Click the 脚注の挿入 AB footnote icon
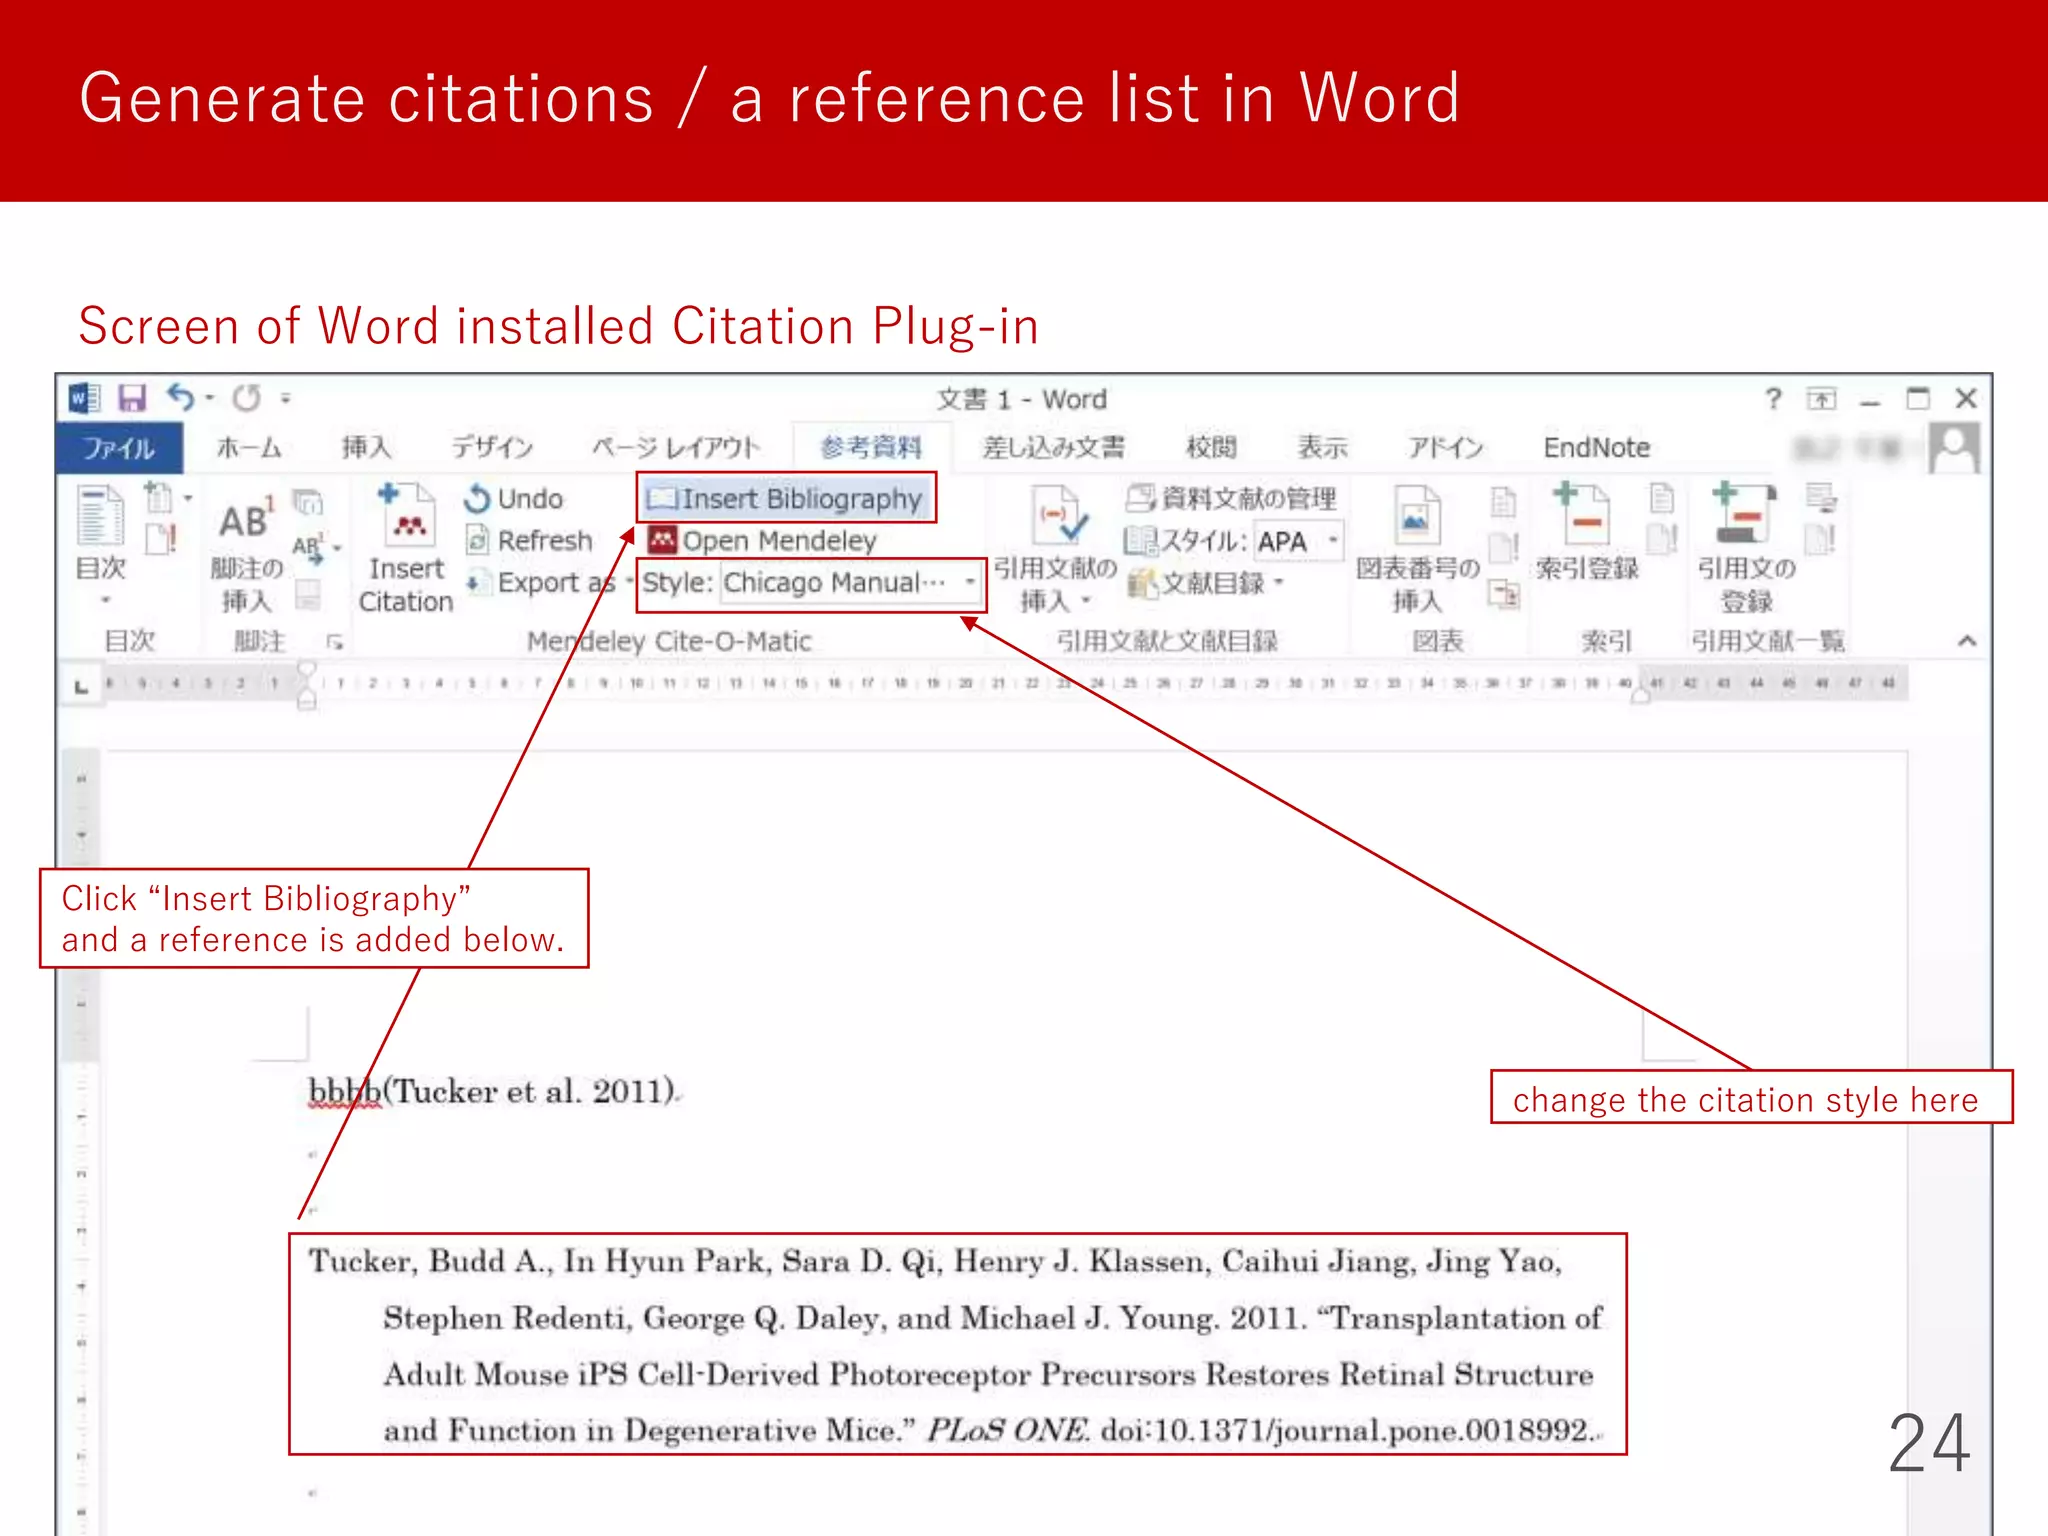Screen dimensions: 2048x1536 pos(246,520)
